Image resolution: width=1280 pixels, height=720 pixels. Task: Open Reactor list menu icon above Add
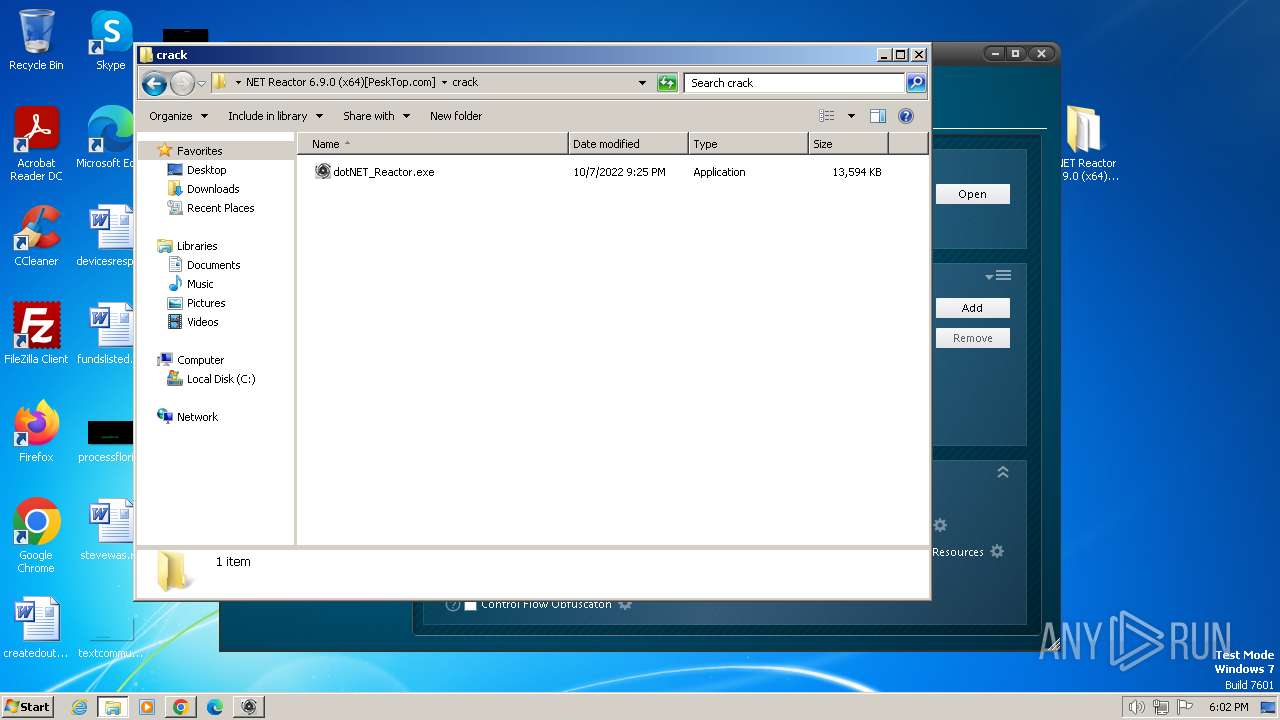click(998, 275)
